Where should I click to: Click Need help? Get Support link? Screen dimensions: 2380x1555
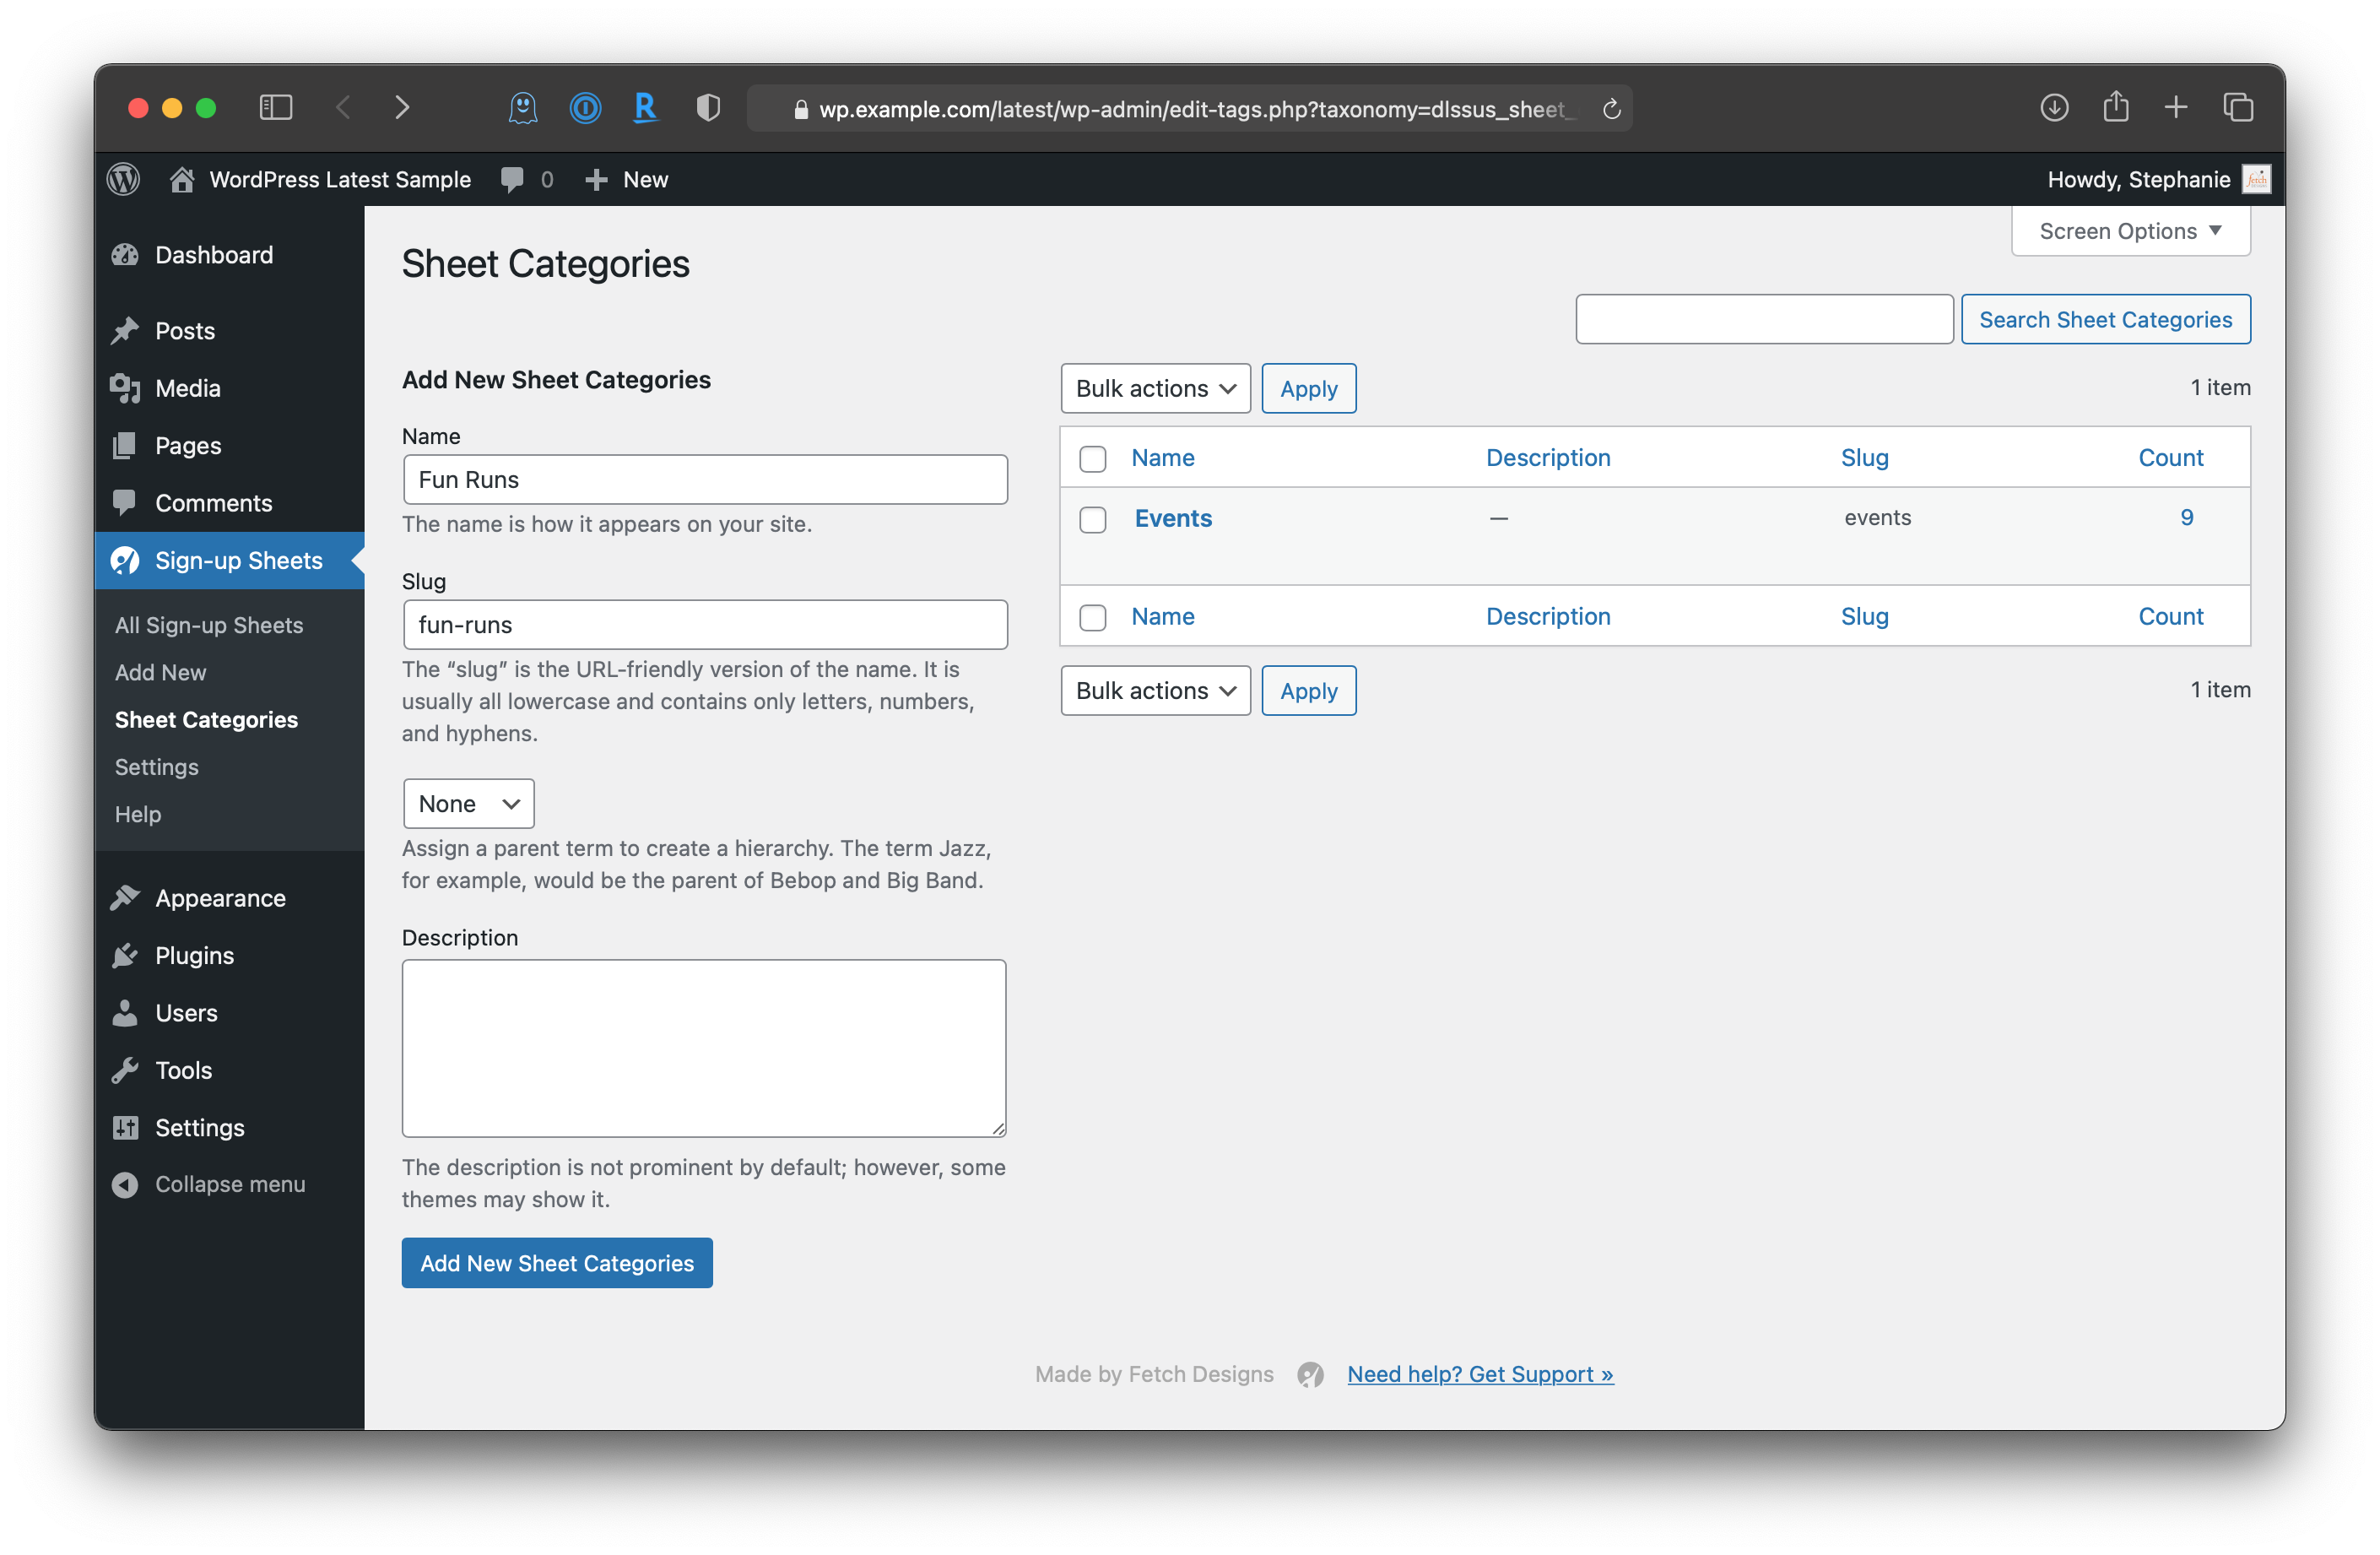pyautogui.click(x=1480, y=1375)
